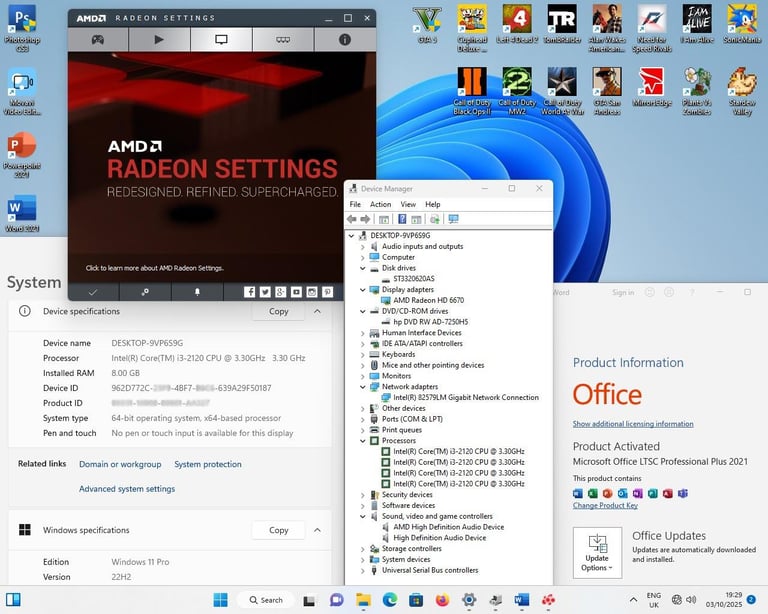Select AMD Radeon HD 6670 device
Screen dimensions: 768x614
click(428, 300)
